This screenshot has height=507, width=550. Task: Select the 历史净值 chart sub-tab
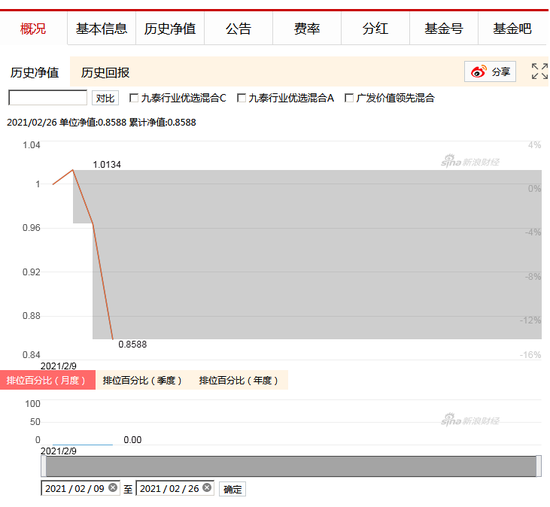tap(34, 73)
